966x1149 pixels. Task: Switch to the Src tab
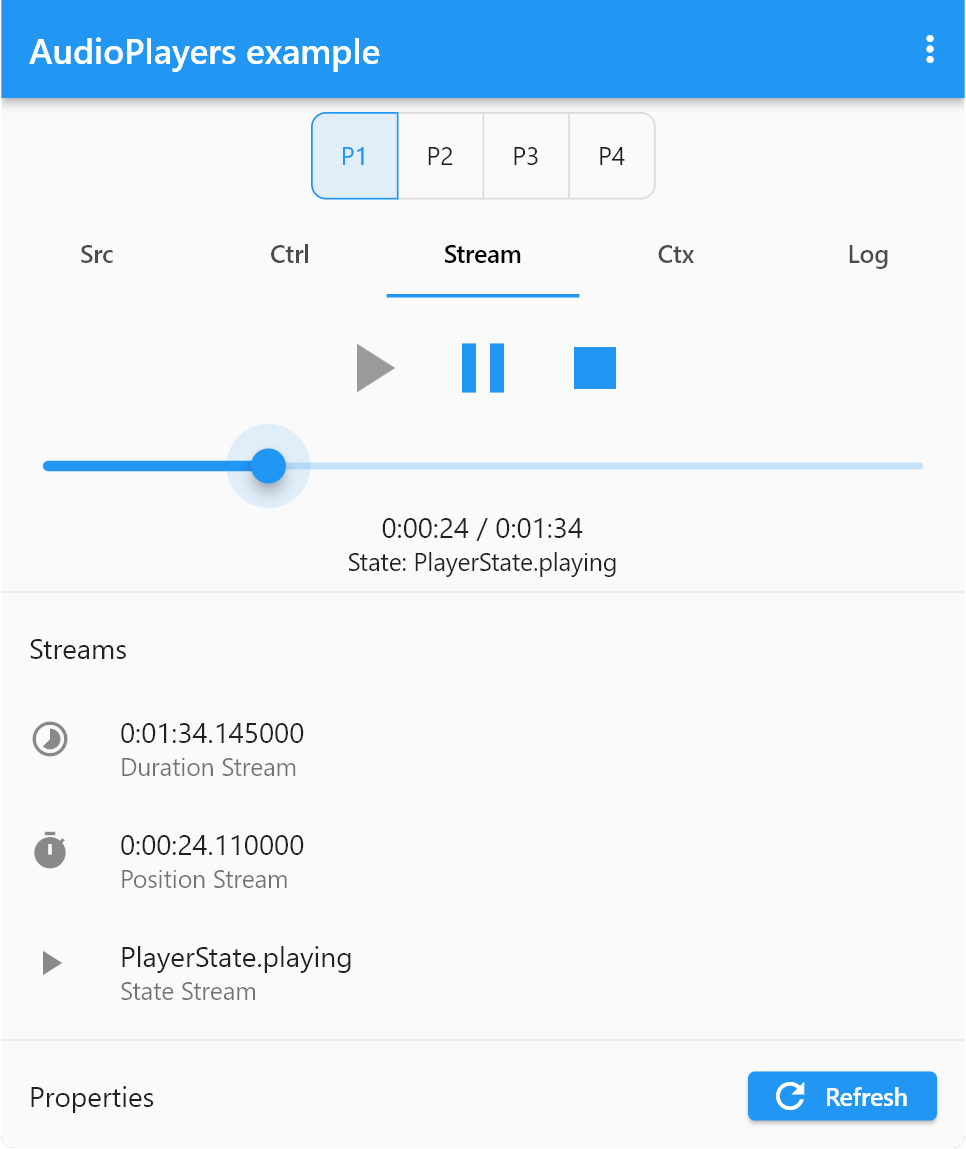point(96,255)
